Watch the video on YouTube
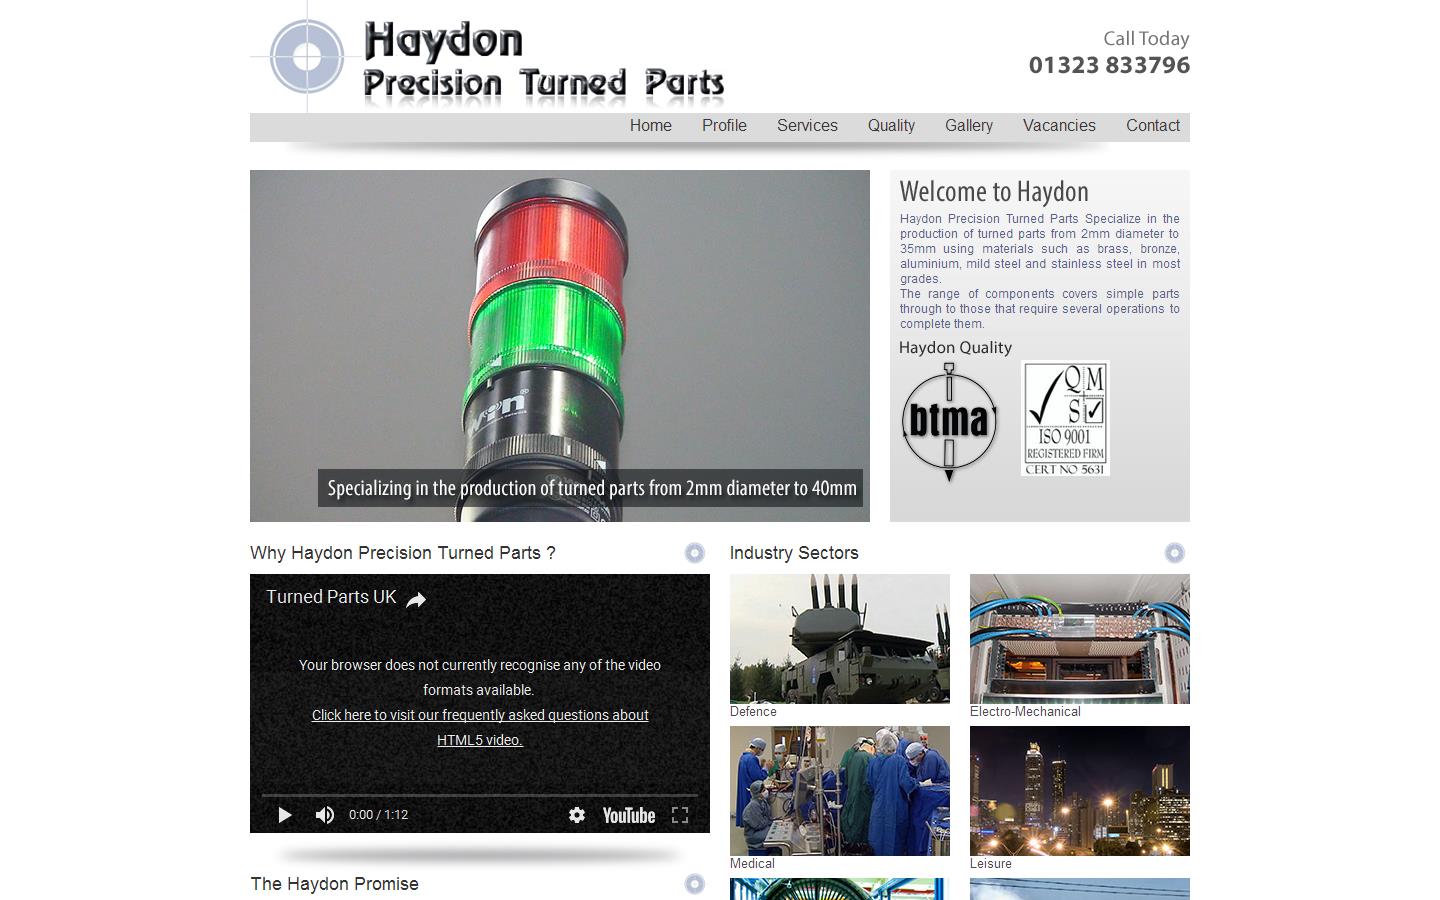Viewport: 1440px width, 900px height. (x=628, y=815)
